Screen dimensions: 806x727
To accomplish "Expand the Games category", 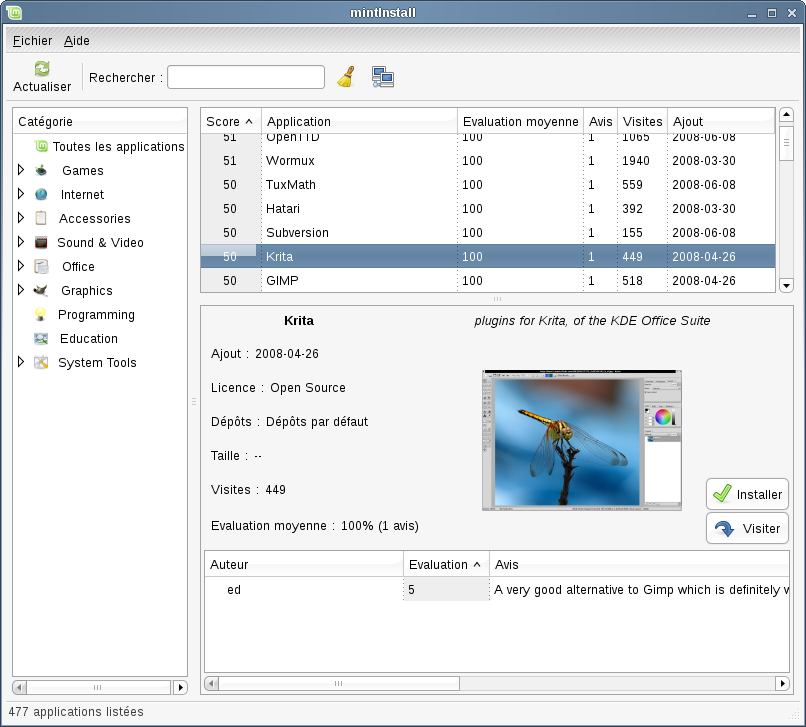I will [x=21, y=170].
